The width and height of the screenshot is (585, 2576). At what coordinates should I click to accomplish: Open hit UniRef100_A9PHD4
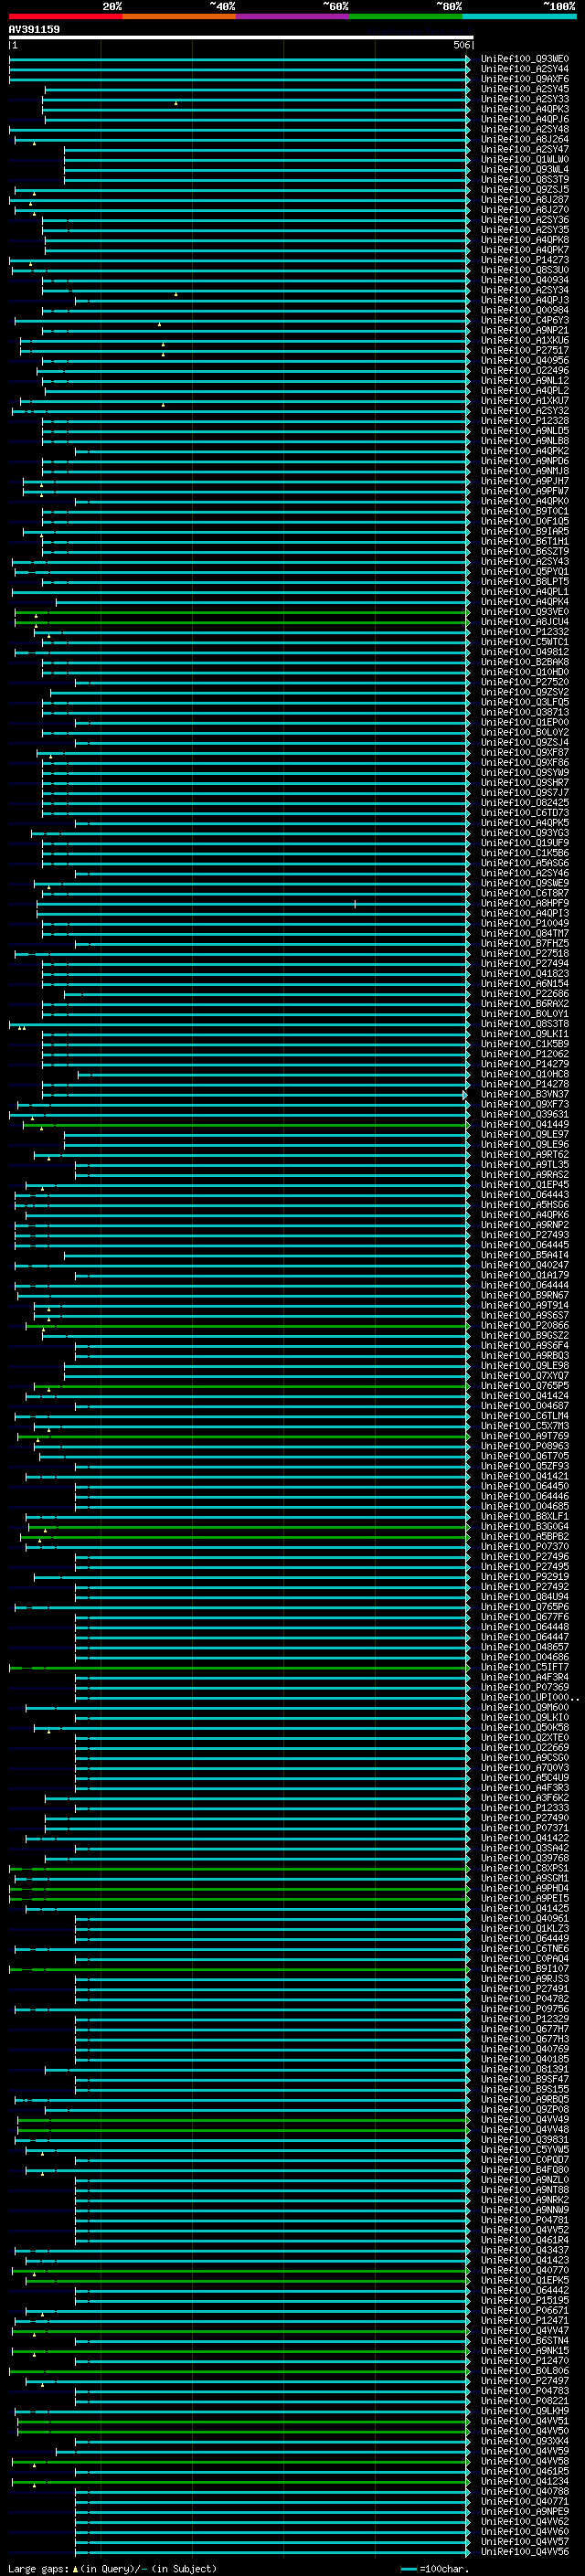pyautogui.click(x=525, y=1888)
